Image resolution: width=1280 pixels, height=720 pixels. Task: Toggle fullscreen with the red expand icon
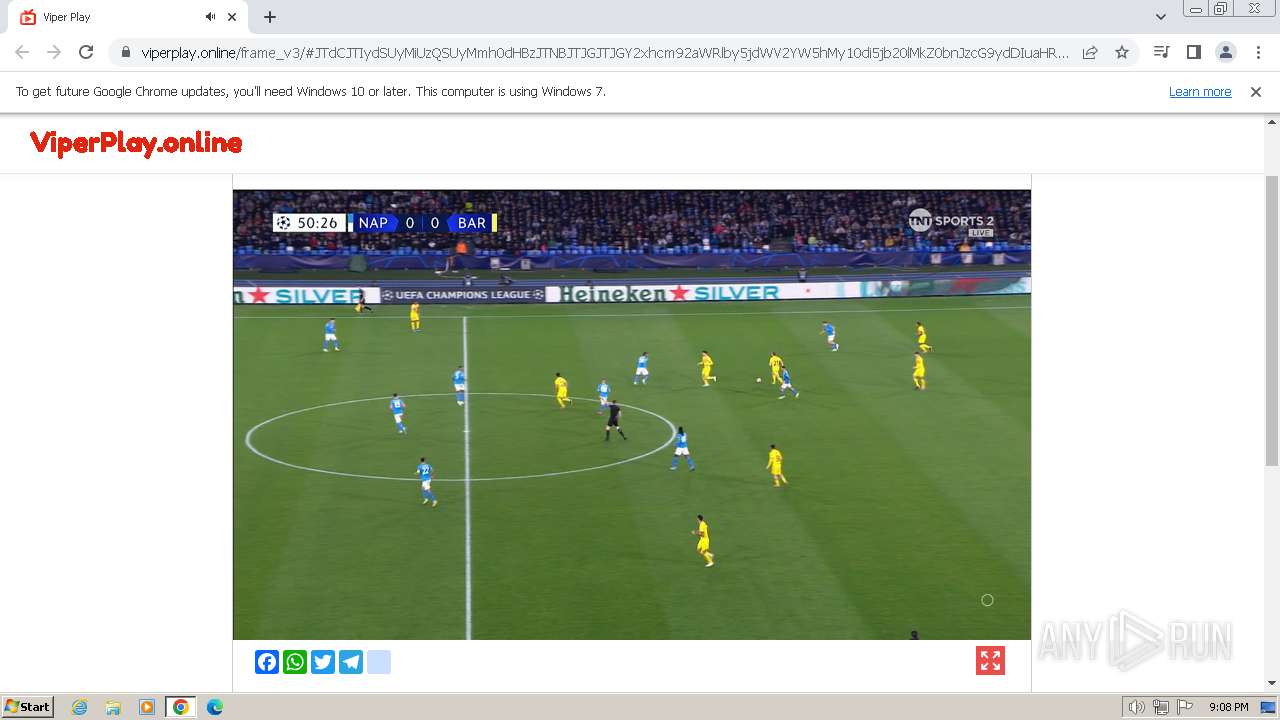click(990, 661)
